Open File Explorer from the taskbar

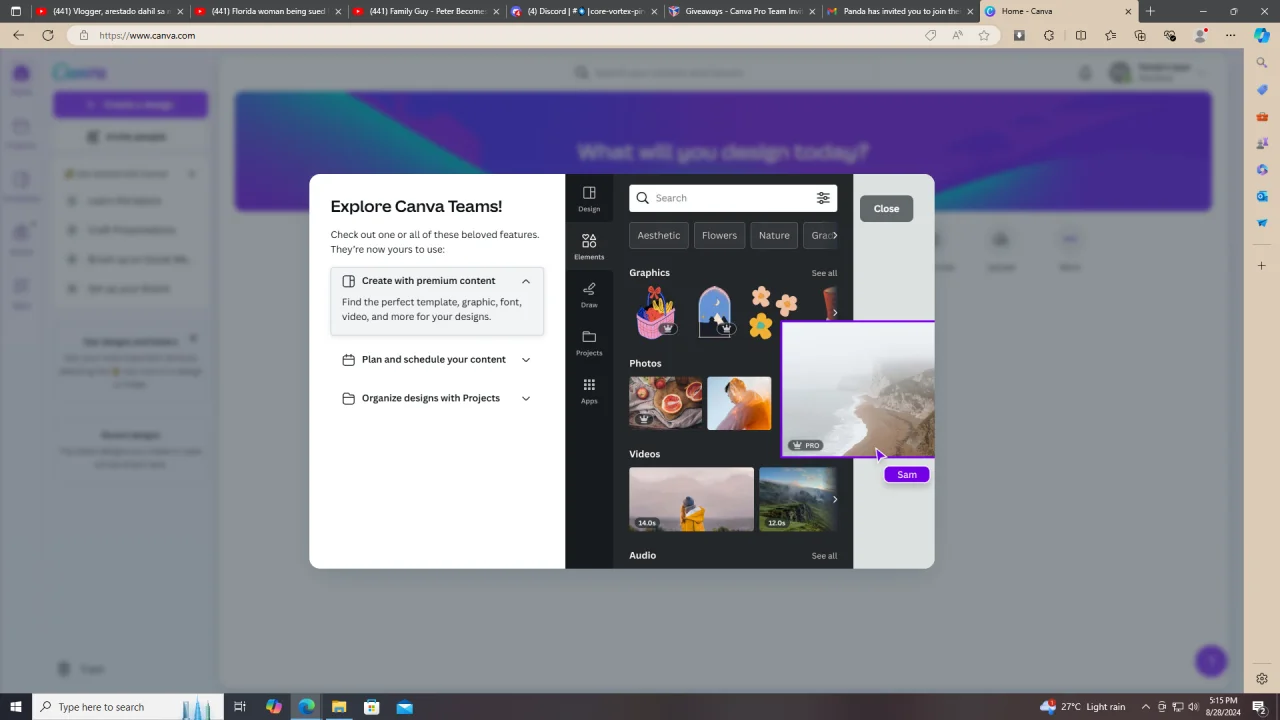click(339, 707)
